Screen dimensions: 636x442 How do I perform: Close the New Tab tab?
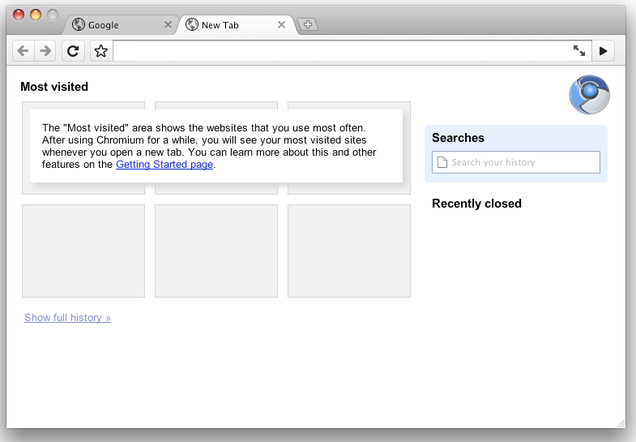[281, 25]
